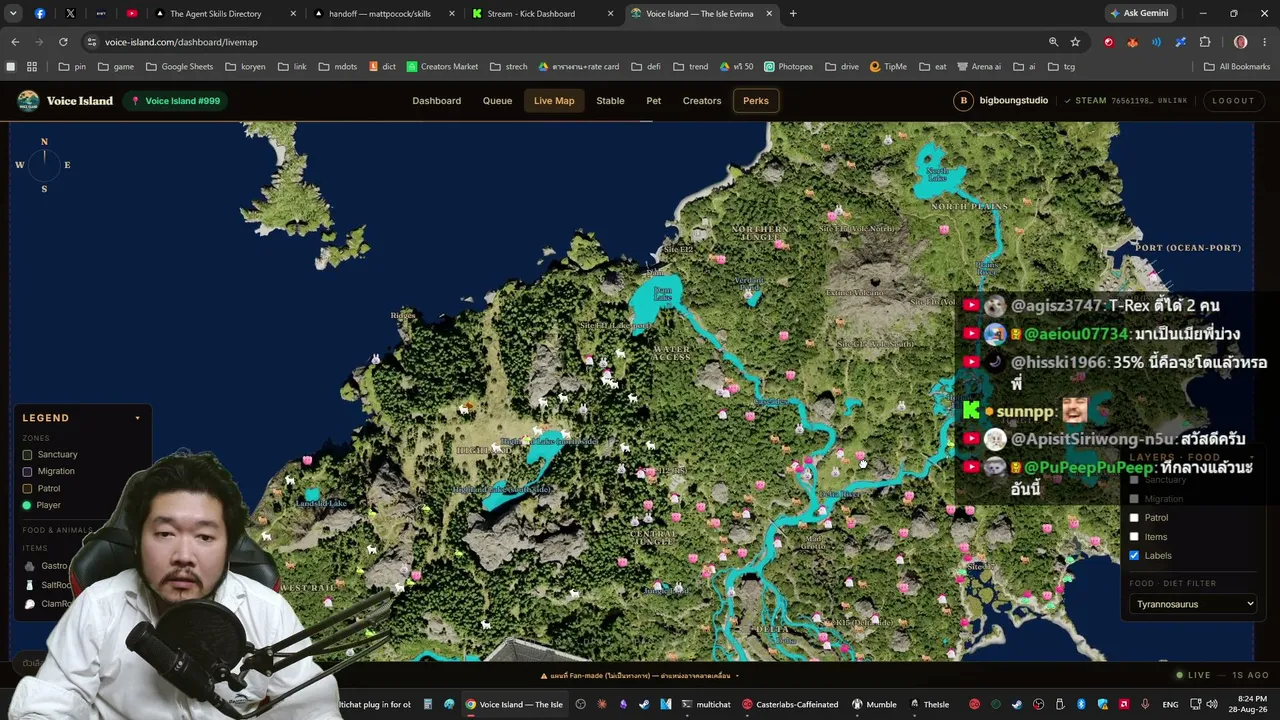
Task: Open the Chrome three-dot menu
Action: tap(1265, 42)
